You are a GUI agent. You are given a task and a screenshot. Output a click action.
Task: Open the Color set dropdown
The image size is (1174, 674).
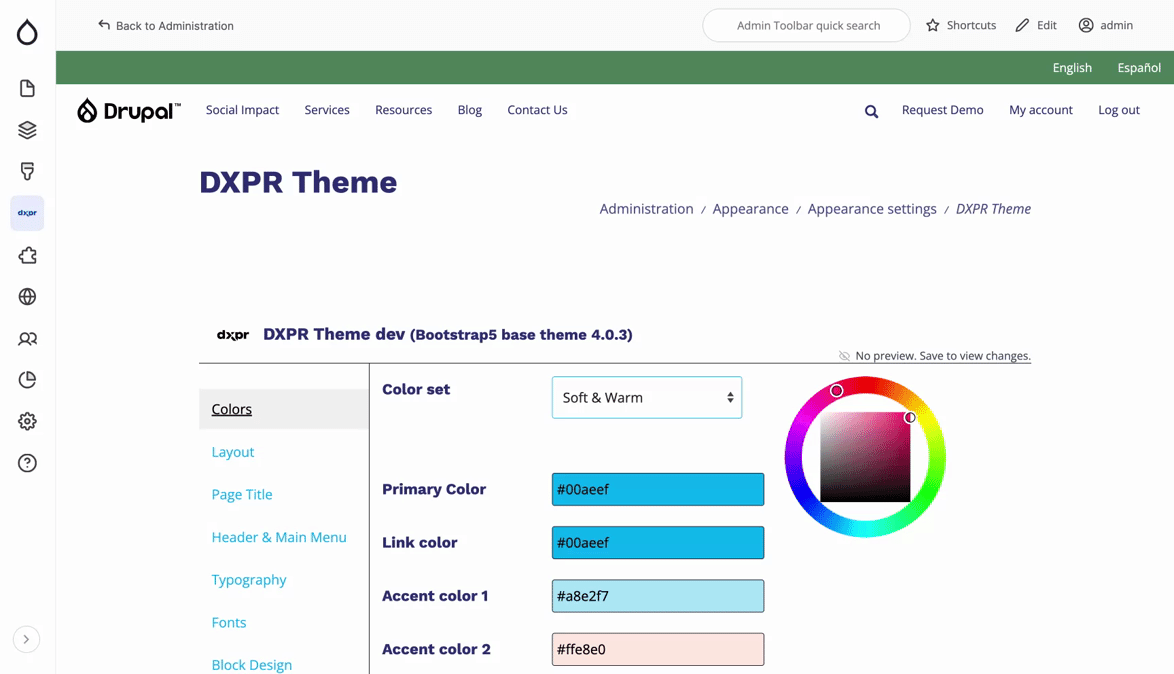[646, 397]
